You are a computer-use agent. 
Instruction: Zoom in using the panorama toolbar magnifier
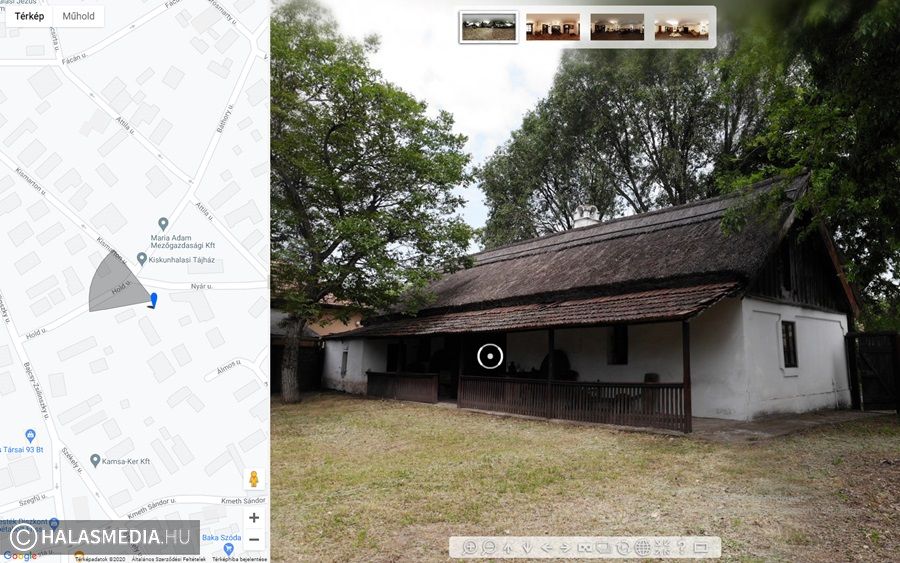pos(469,547)
